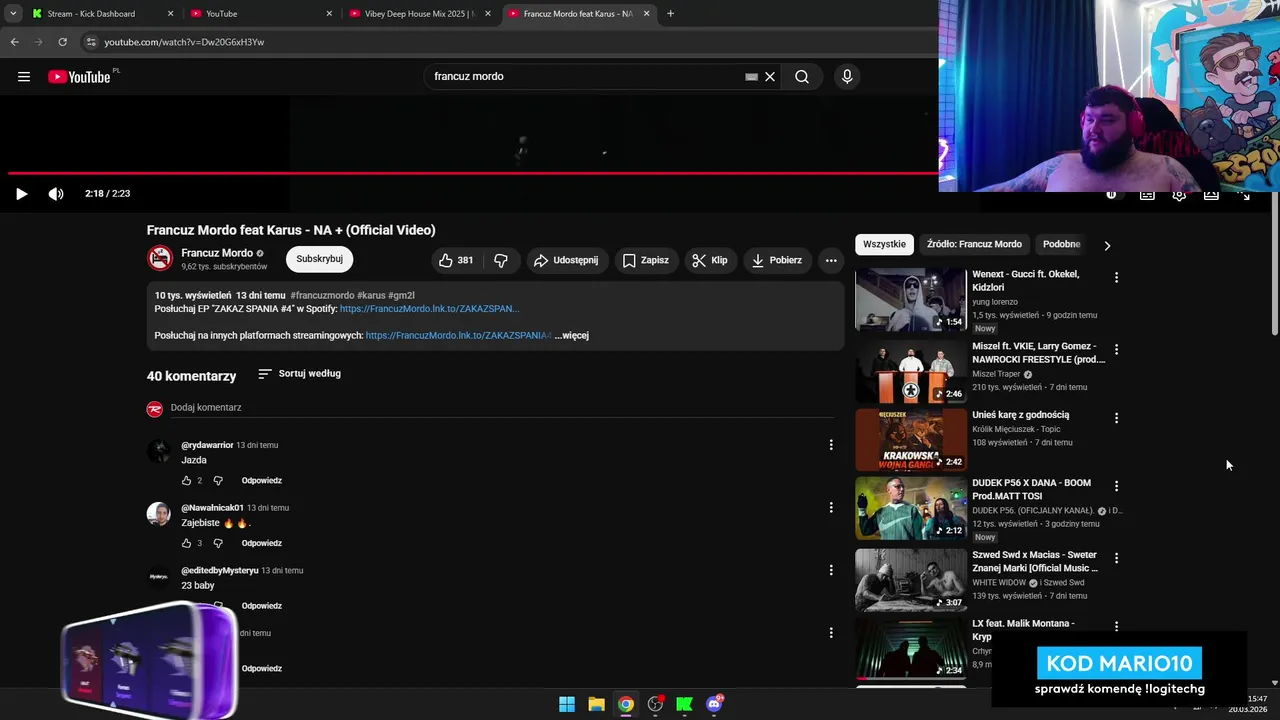The width and height of the screenshot is (1280, 720).
Task: Open options for Miszel NAWROCKI FREESTYLE video
Action: pos(1116,350)
